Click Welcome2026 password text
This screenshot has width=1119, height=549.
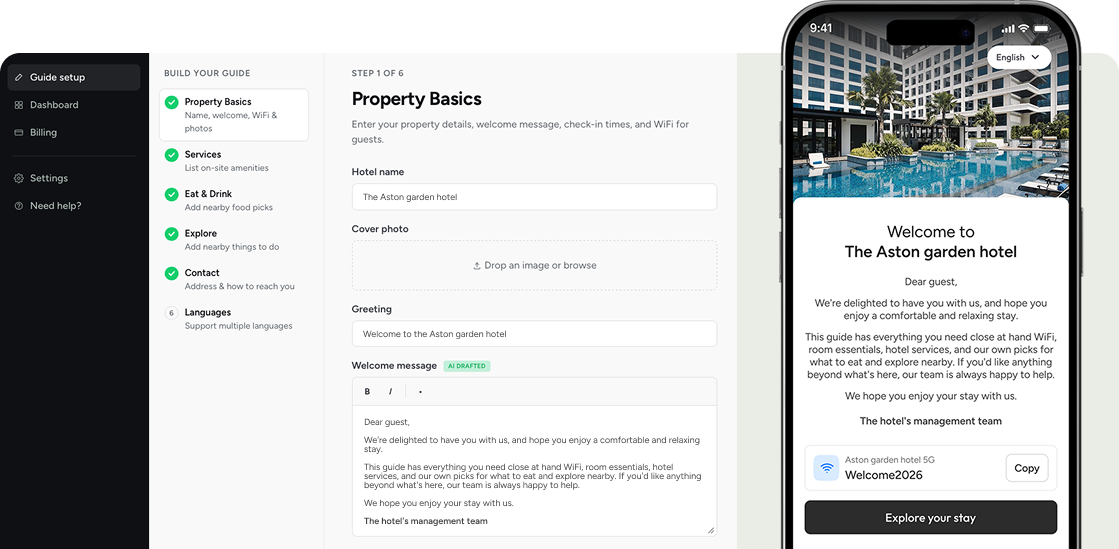(883, 475)
